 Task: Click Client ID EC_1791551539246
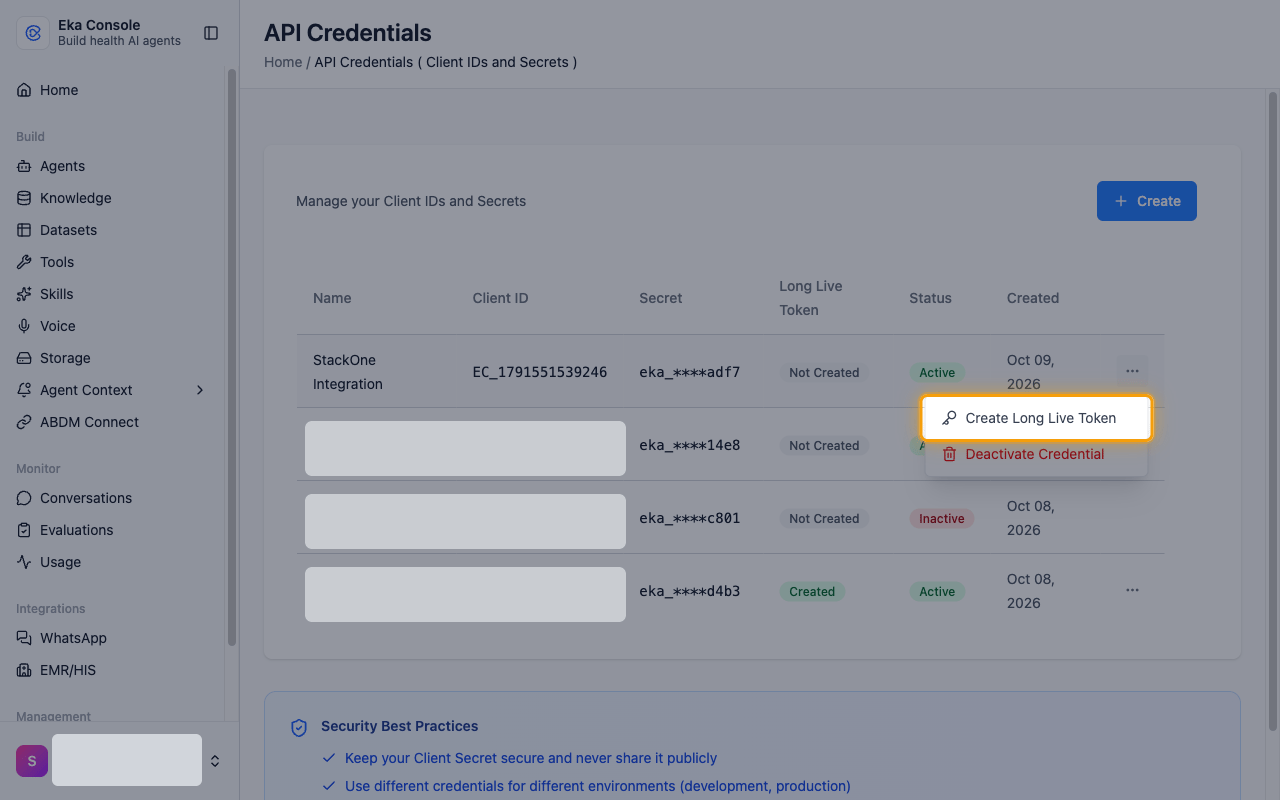(x=540, y=372)
